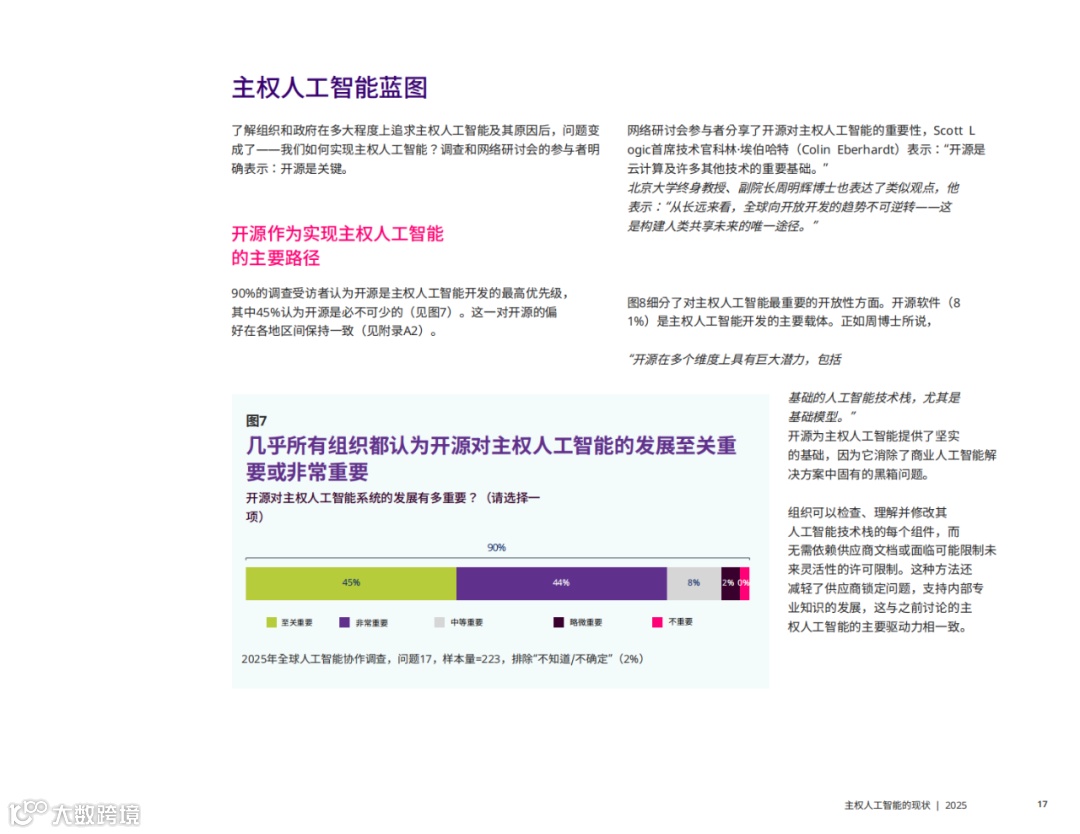
Task: Click the green legend swatch for 至关重要
Action: [x=271, y=623]
